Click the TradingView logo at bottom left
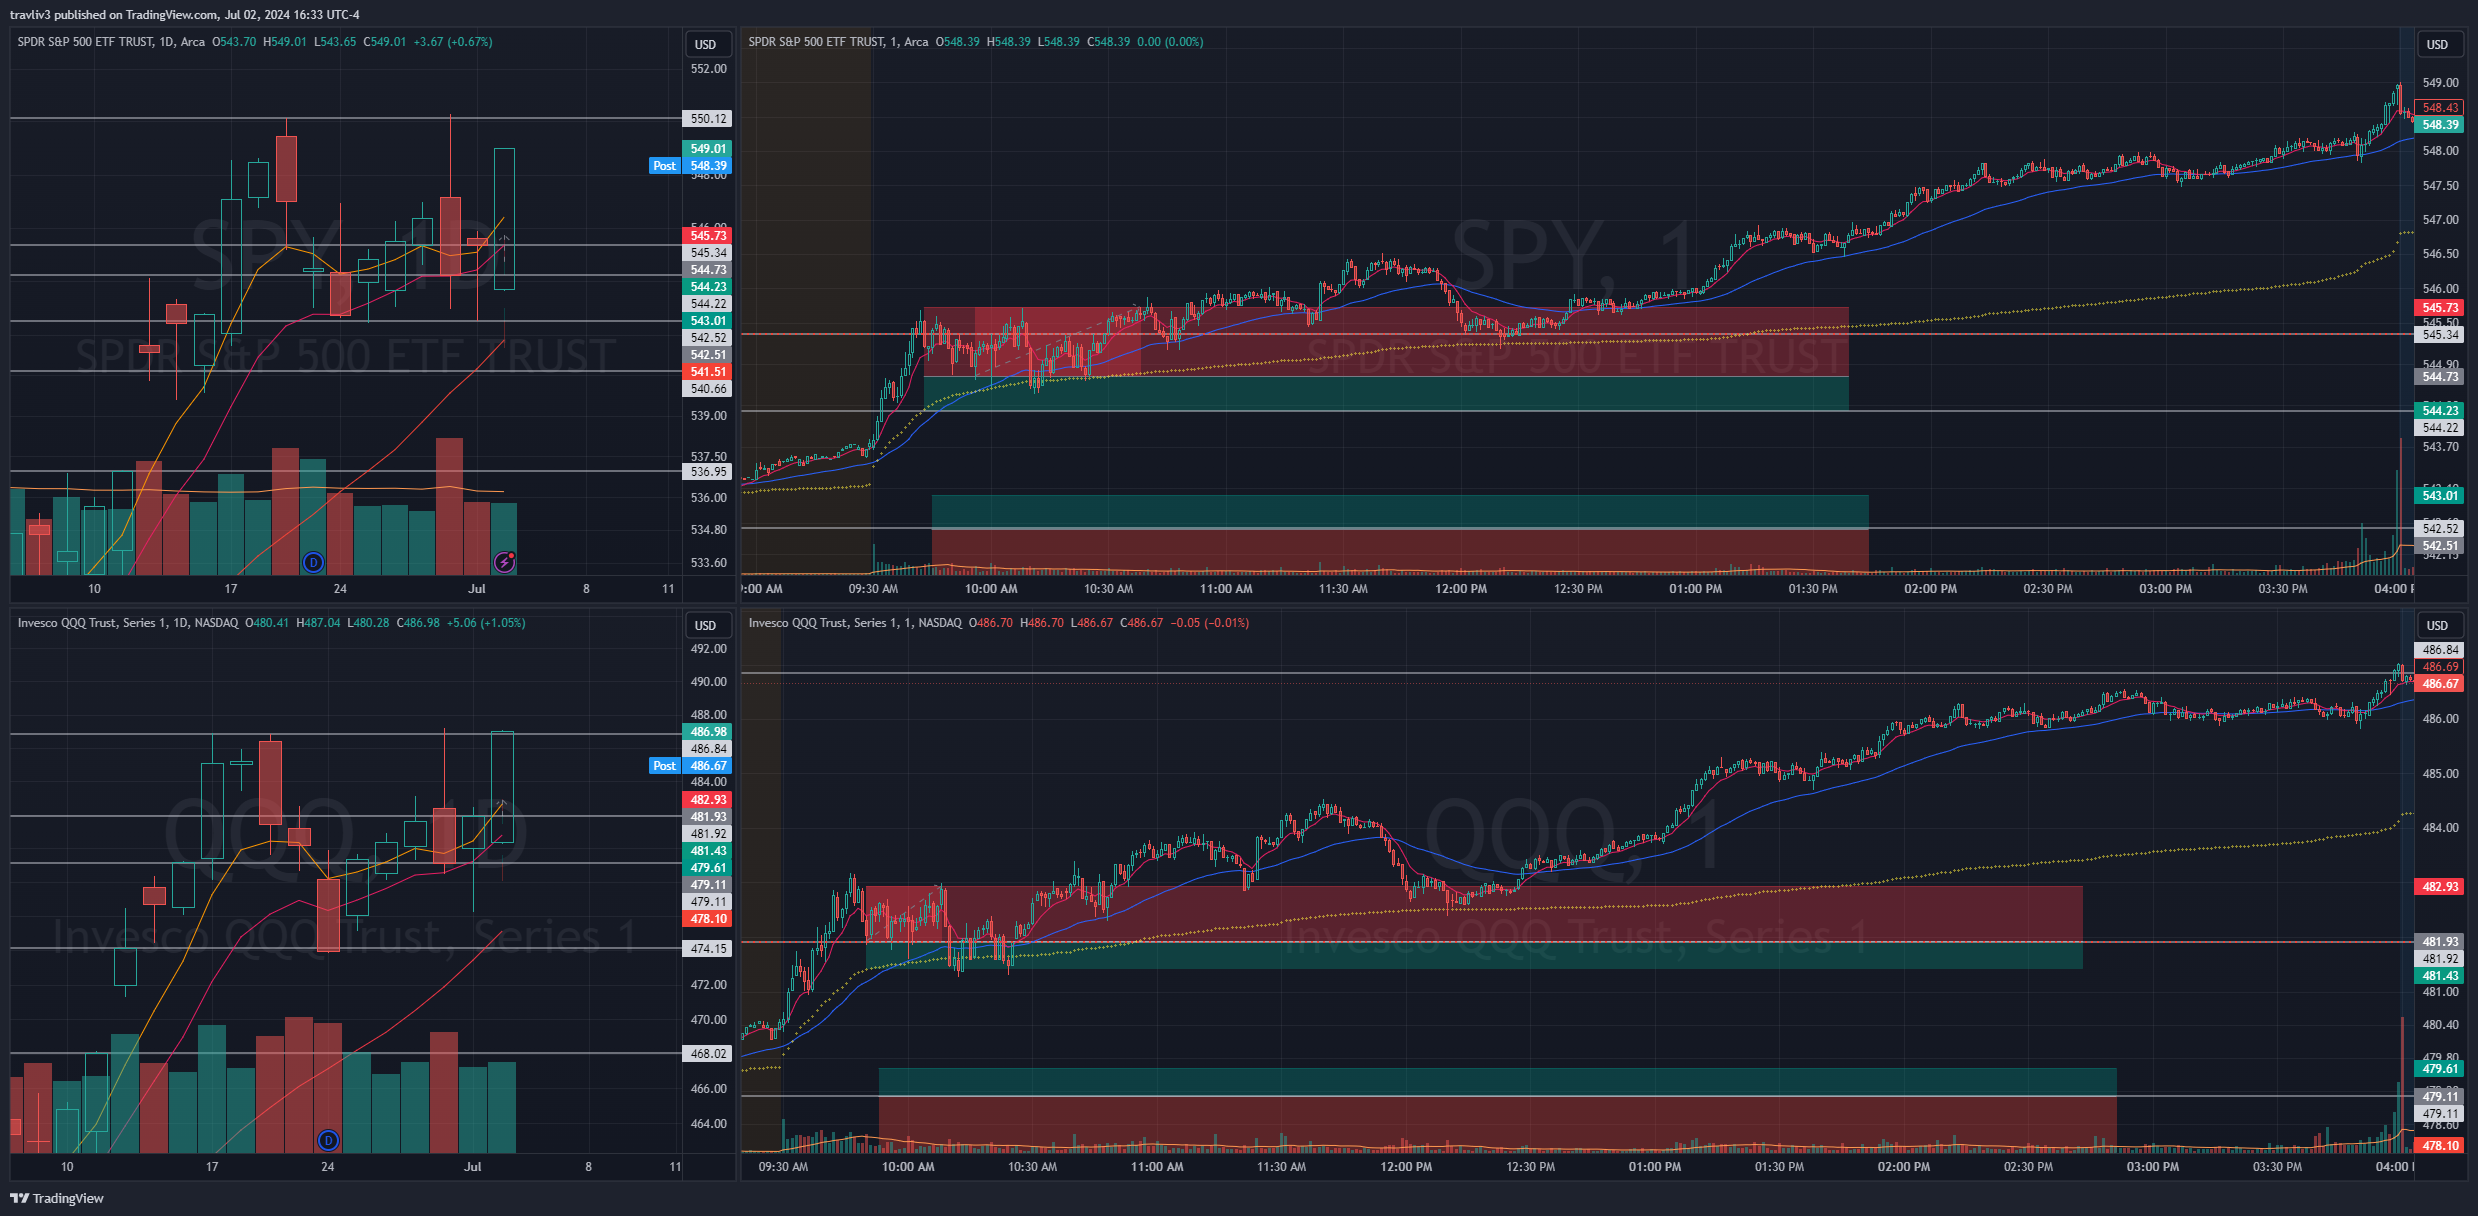The width and height of the screenshot is (2478, 1216). [57, 1198]
